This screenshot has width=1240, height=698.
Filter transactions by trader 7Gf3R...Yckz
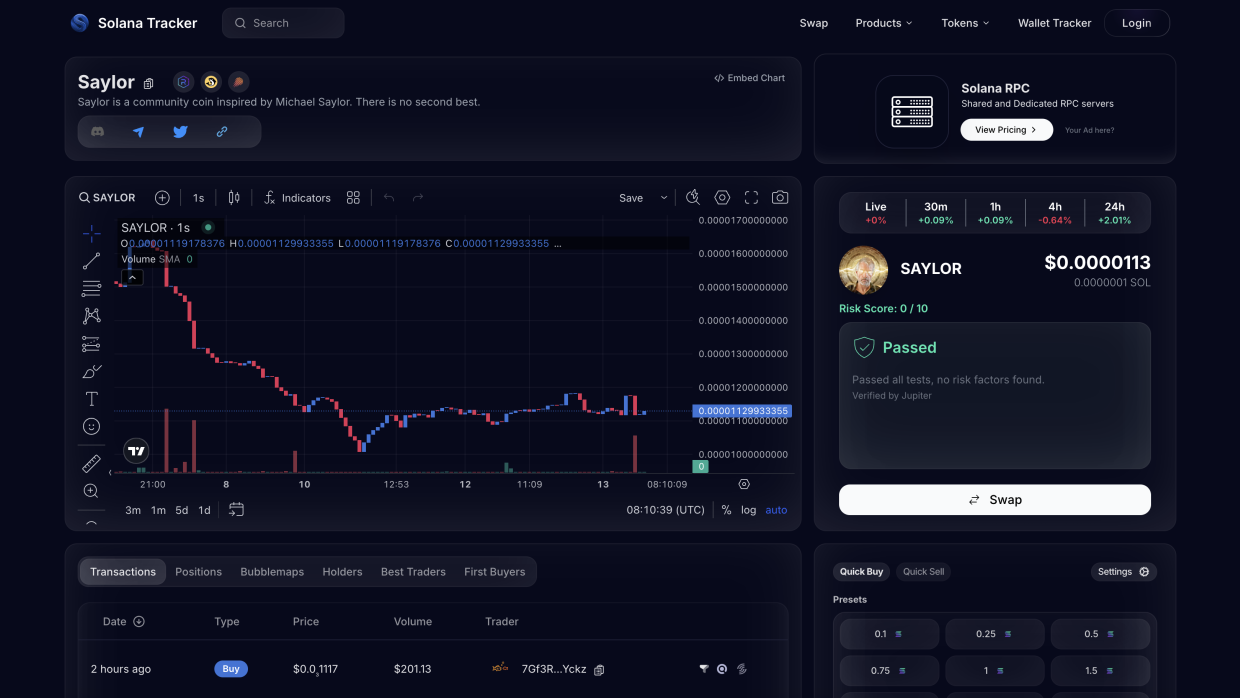pos(703,669)
